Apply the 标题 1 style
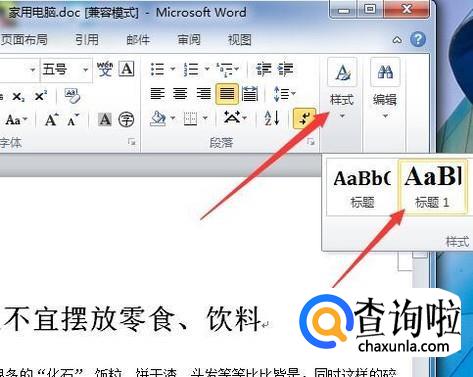 (433, 186)
